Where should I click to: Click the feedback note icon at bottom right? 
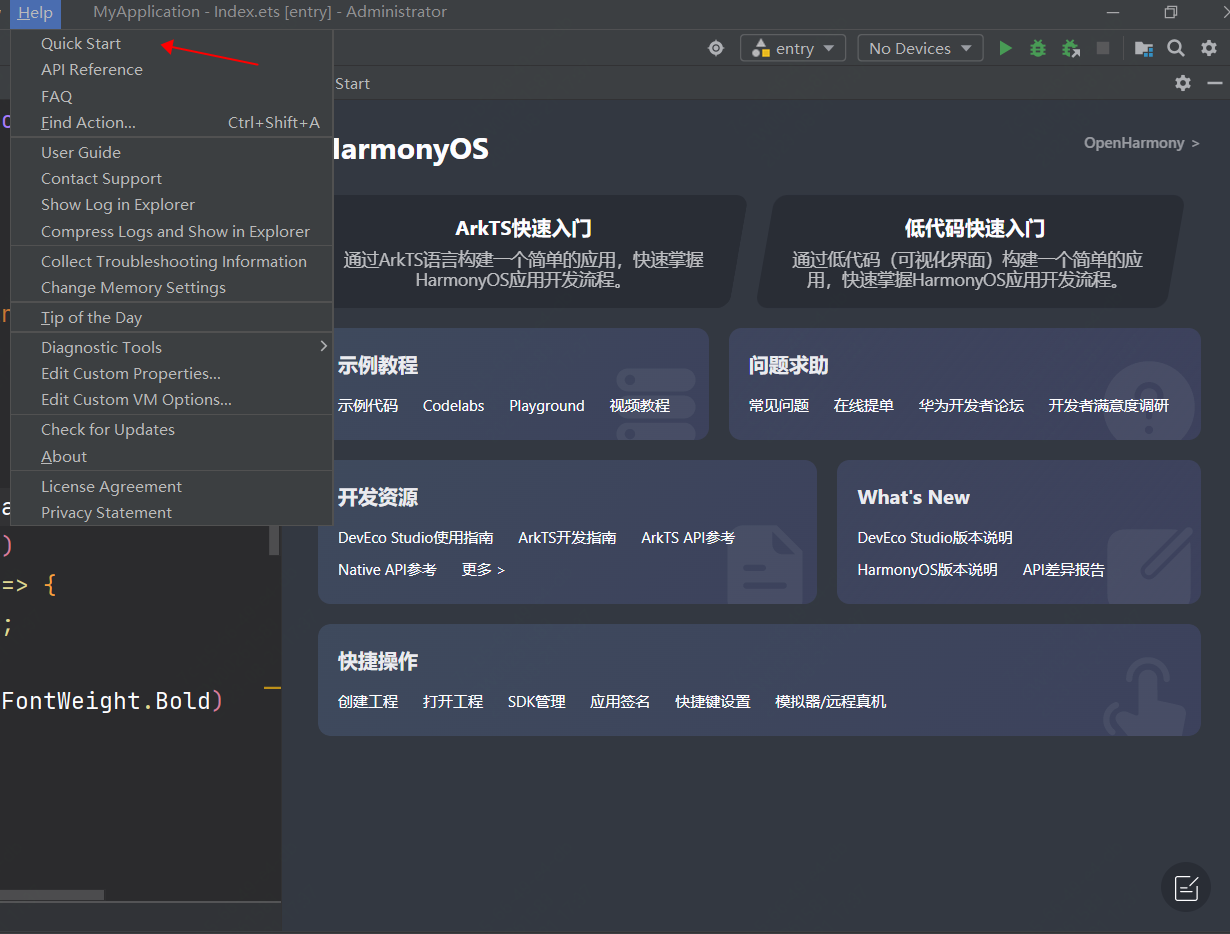pyautogui.click(x=1186, y=887)
